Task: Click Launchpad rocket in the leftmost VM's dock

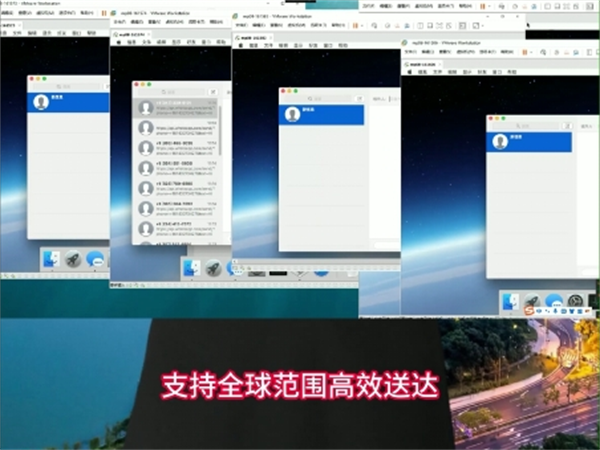Action: (x=72, y=259)
